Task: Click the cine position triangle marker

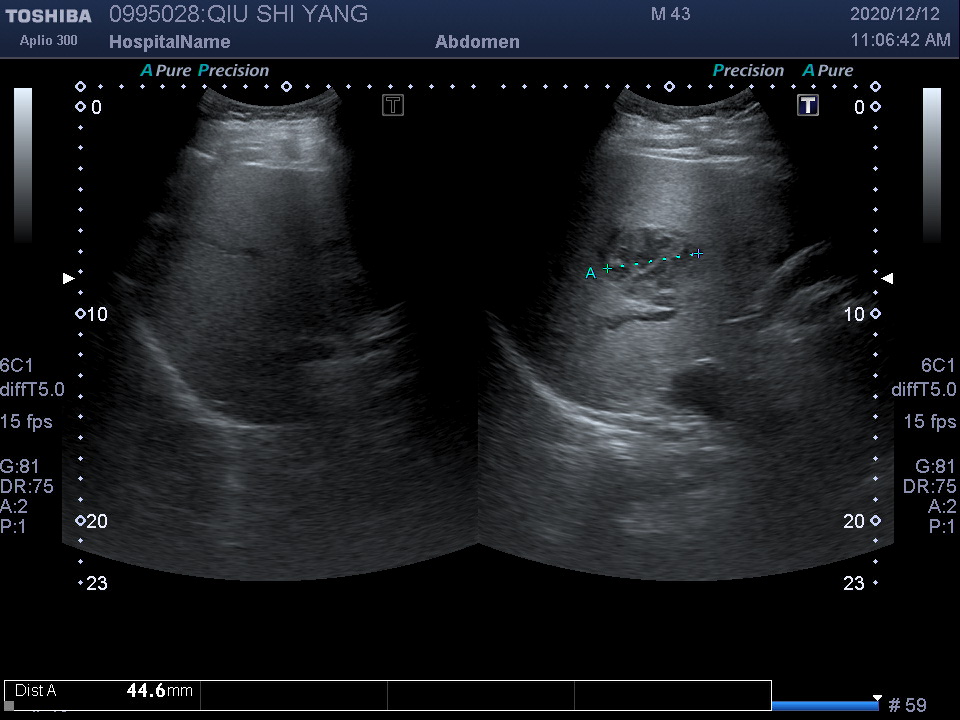Action: [x=877, y=698]
